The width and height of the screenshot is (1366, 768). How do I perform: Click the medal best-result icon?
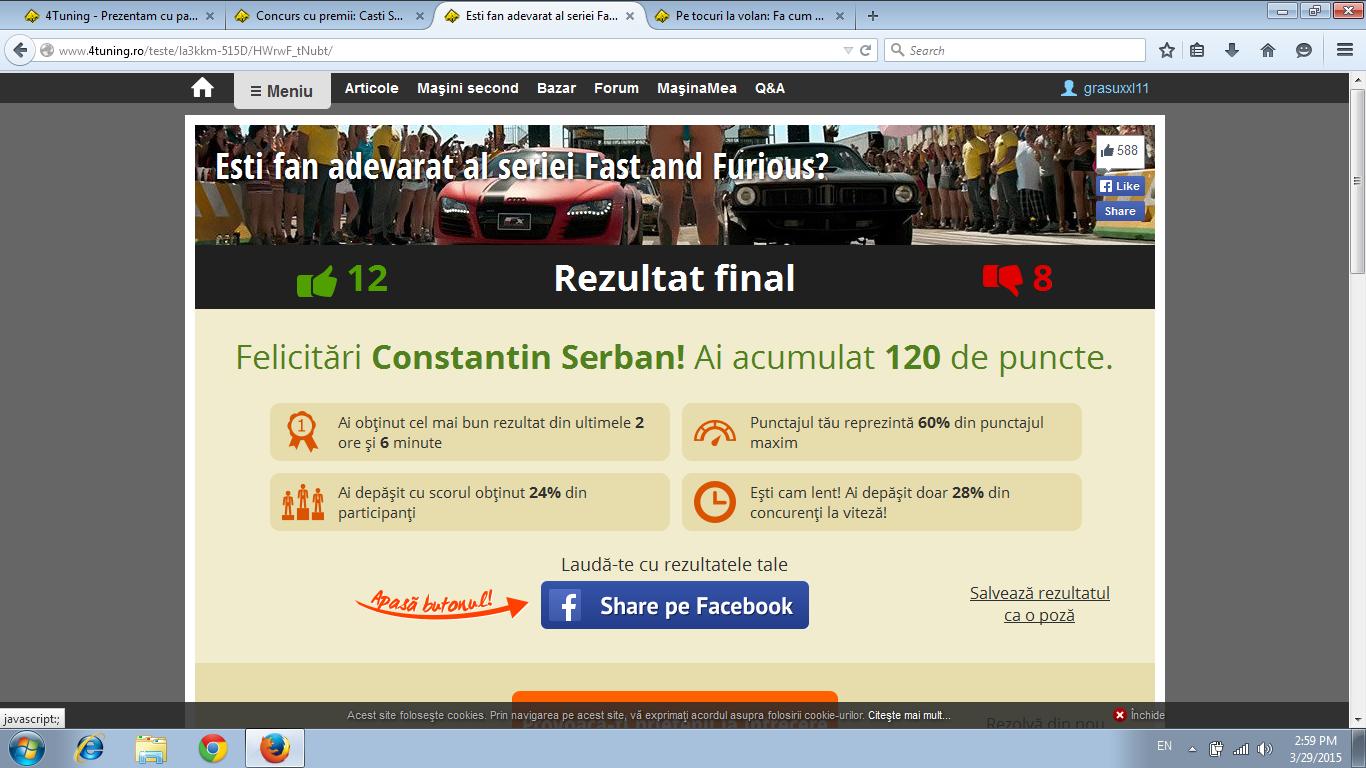[x=301, y=431]
